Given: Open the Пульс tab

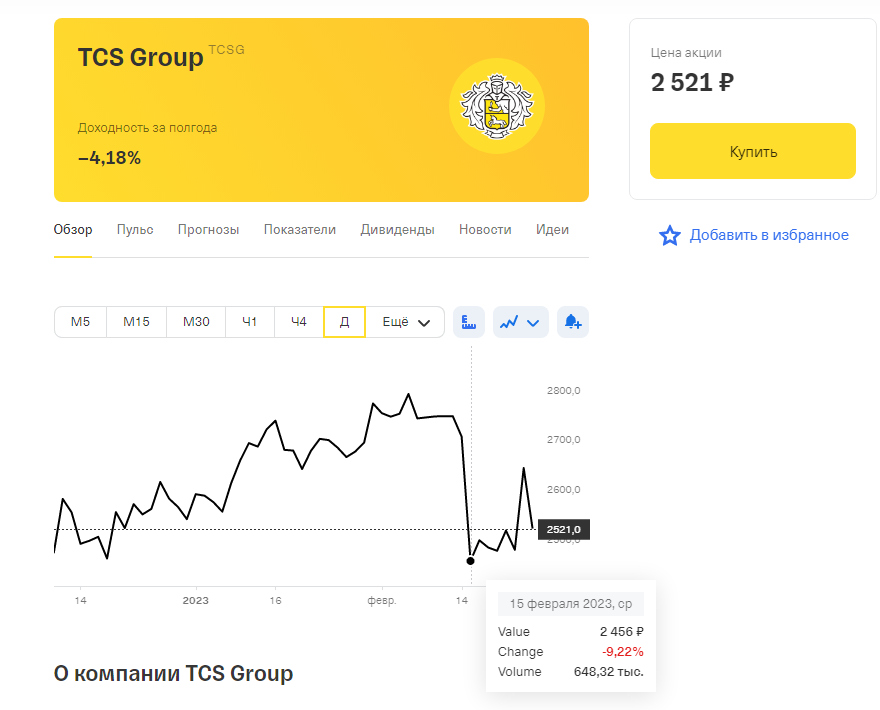Looking at the screenshot, I should pos(135,230).
